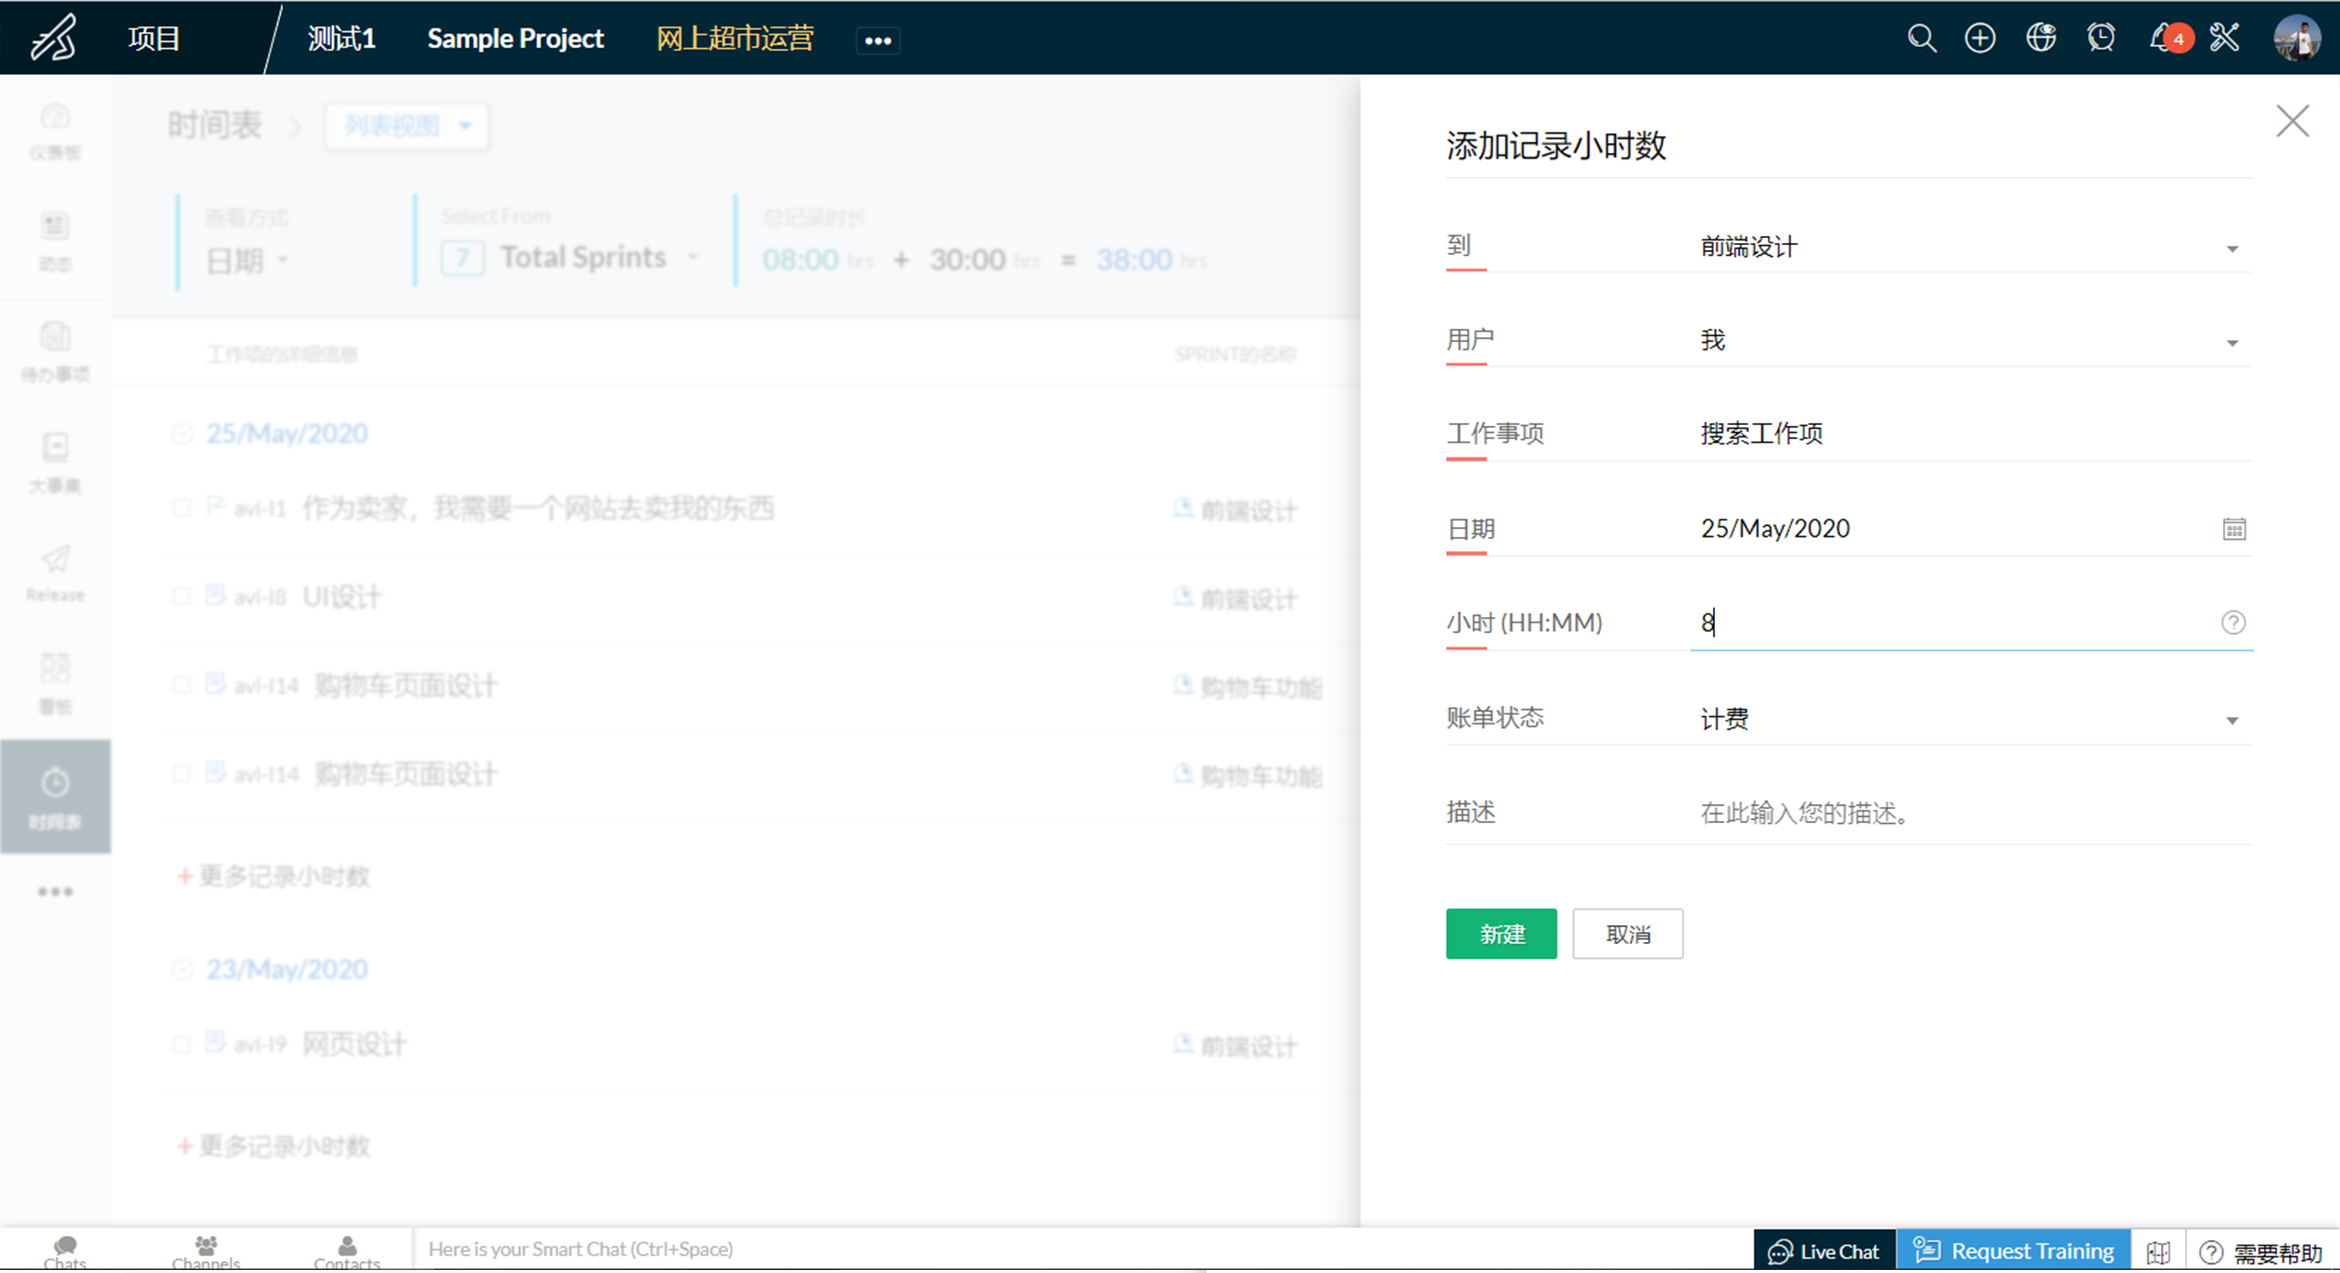The width and height of the screenshot is (2340, 1273).
Task: Click the user avatar picture
Action: 2296,39
